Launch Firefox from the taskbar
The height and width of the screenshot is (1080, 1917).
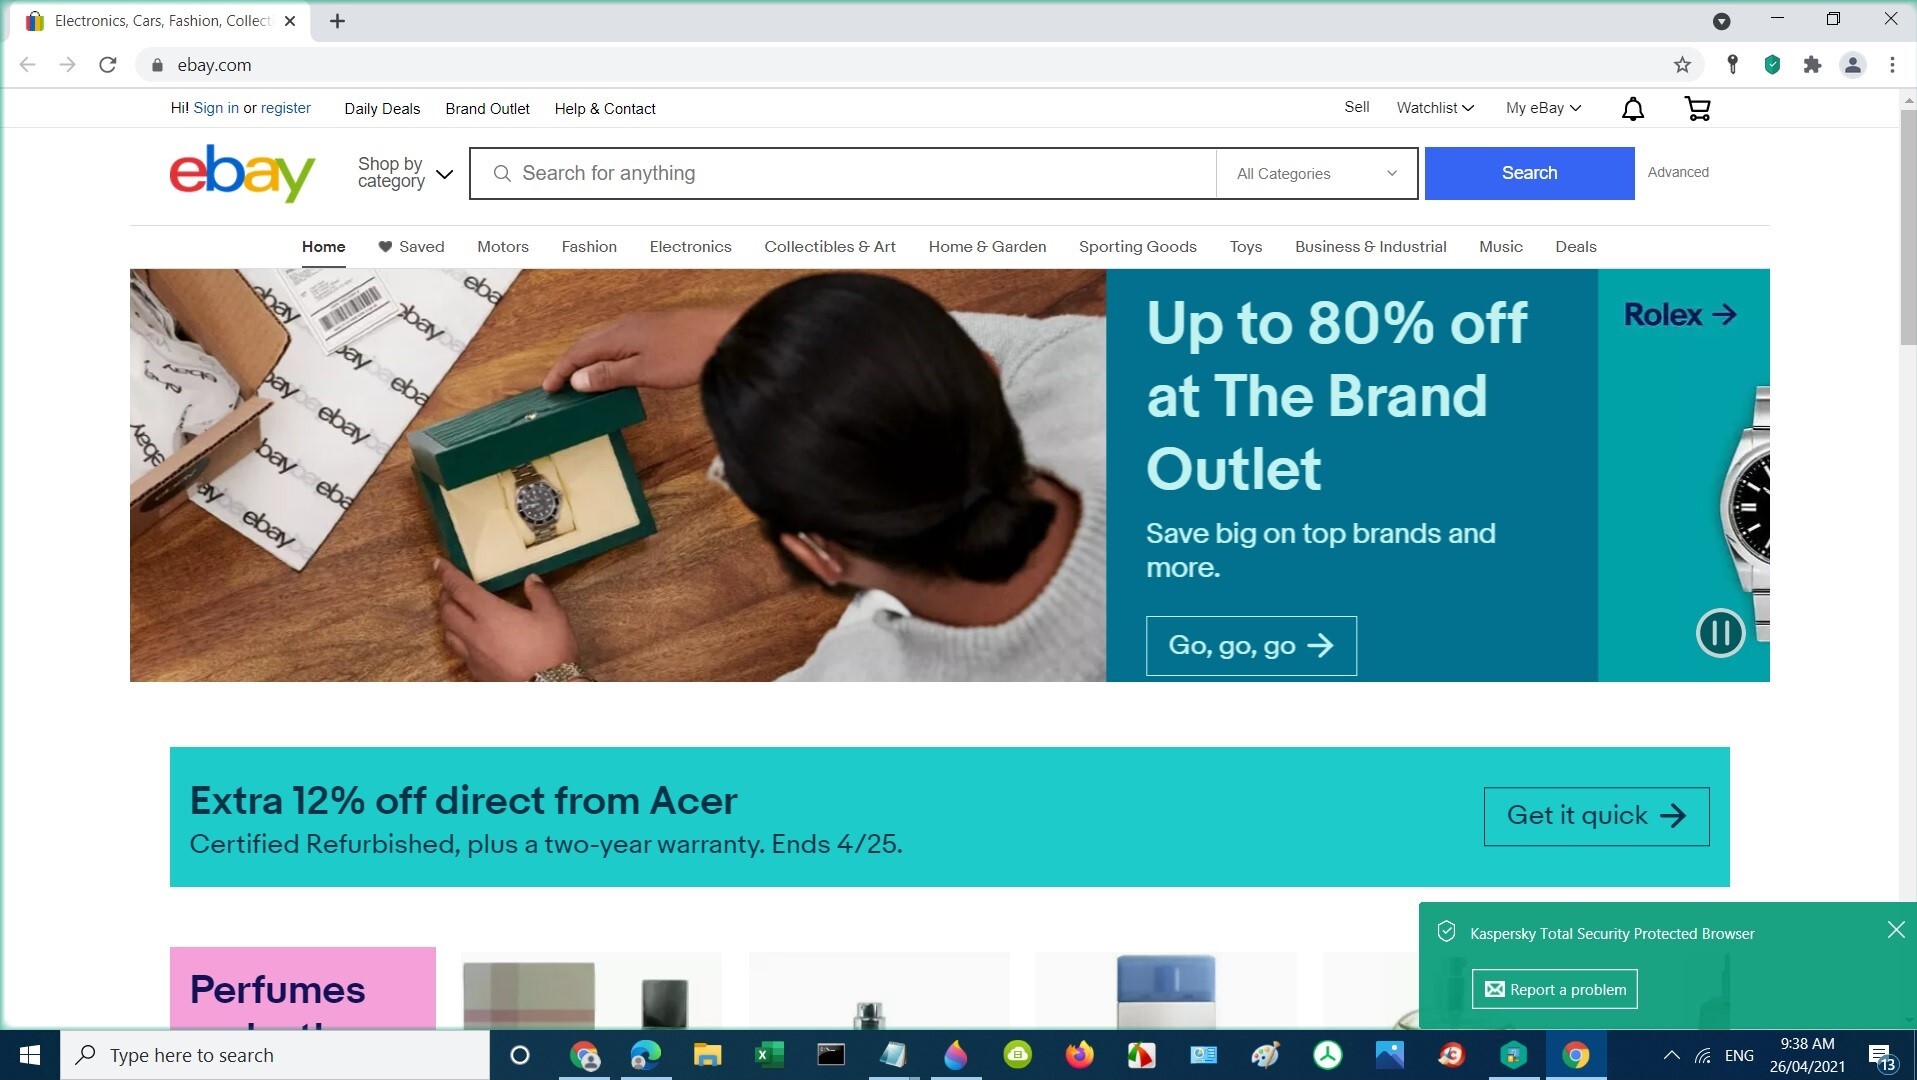1079,1055
